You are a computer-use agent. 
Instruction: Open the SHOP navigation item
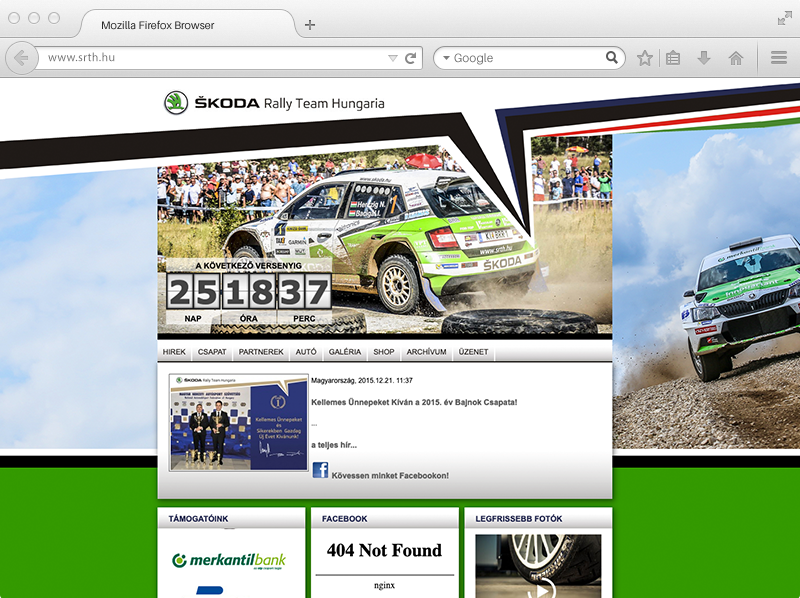click(384, 353)
